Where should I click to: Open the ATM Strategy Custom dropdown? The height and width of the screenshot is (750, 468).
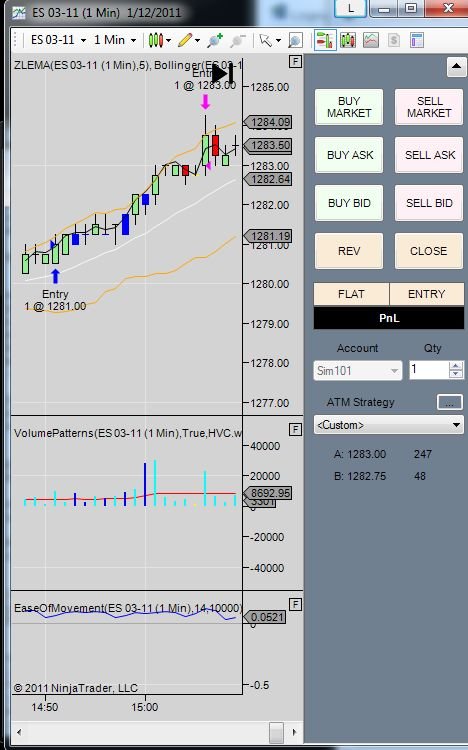pyautogui.click(x=389, y=425)
